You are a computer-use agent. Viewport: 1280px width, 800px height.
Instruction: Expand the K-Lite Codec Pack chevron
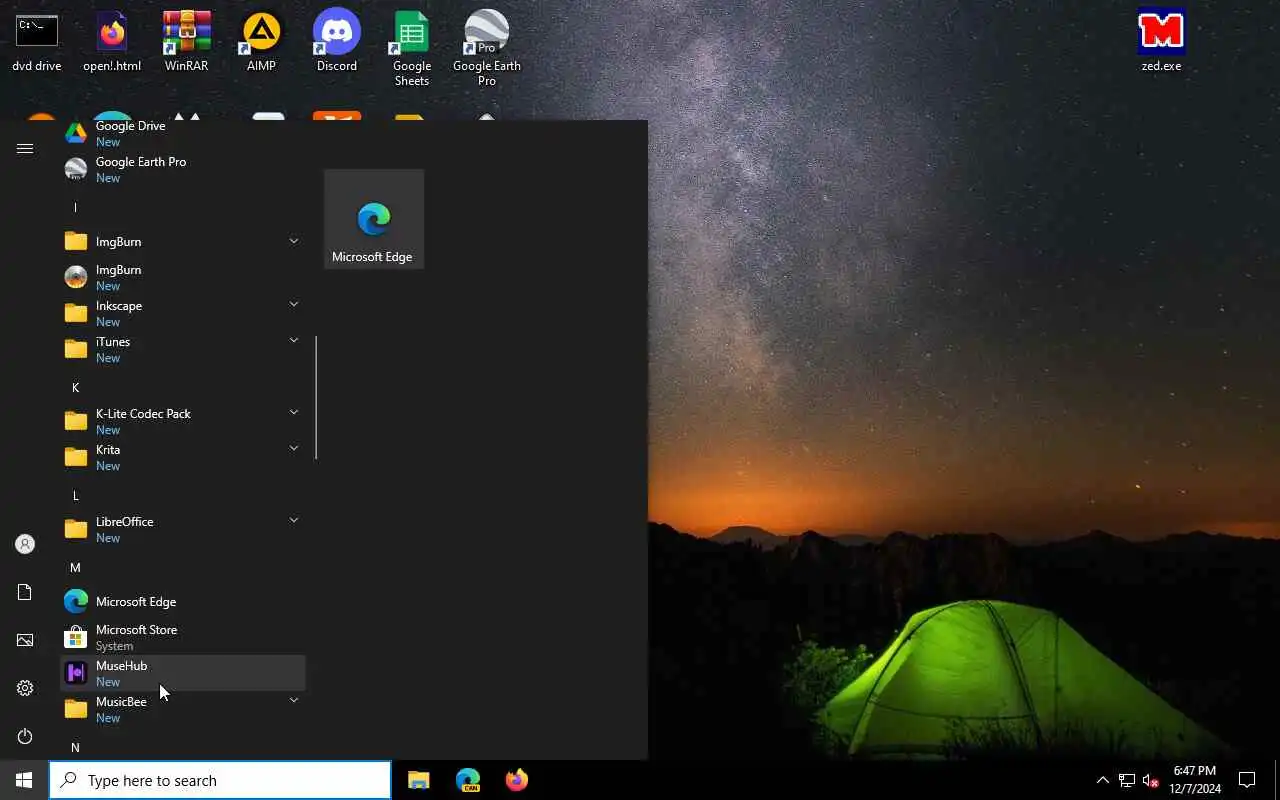click(294, 412)
